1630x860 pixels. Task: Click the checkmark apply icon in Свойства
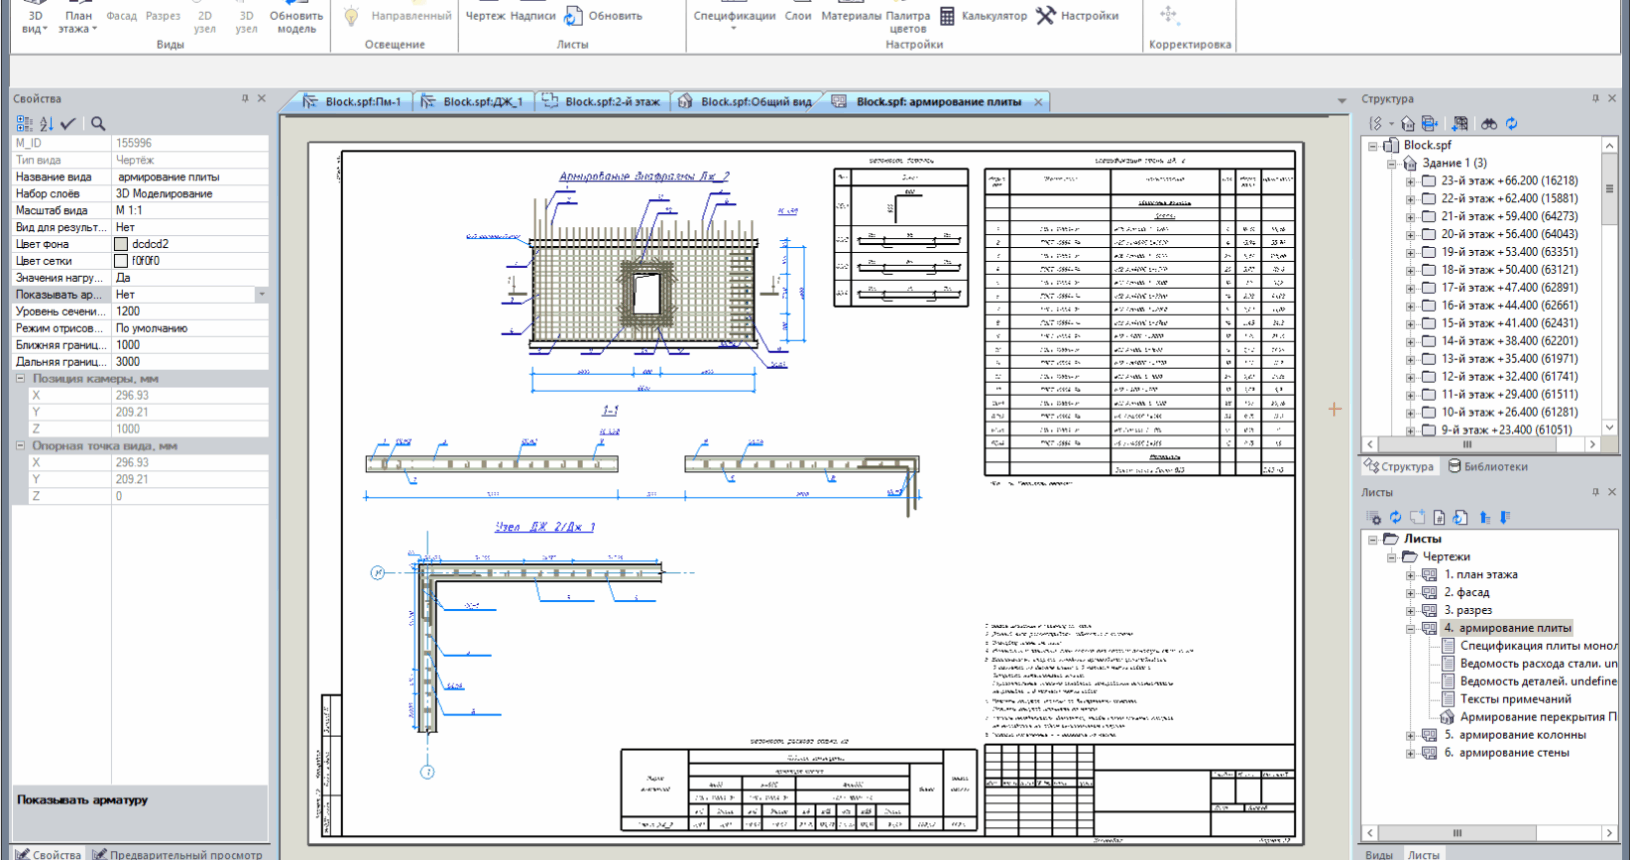click(x=68, y=123)
